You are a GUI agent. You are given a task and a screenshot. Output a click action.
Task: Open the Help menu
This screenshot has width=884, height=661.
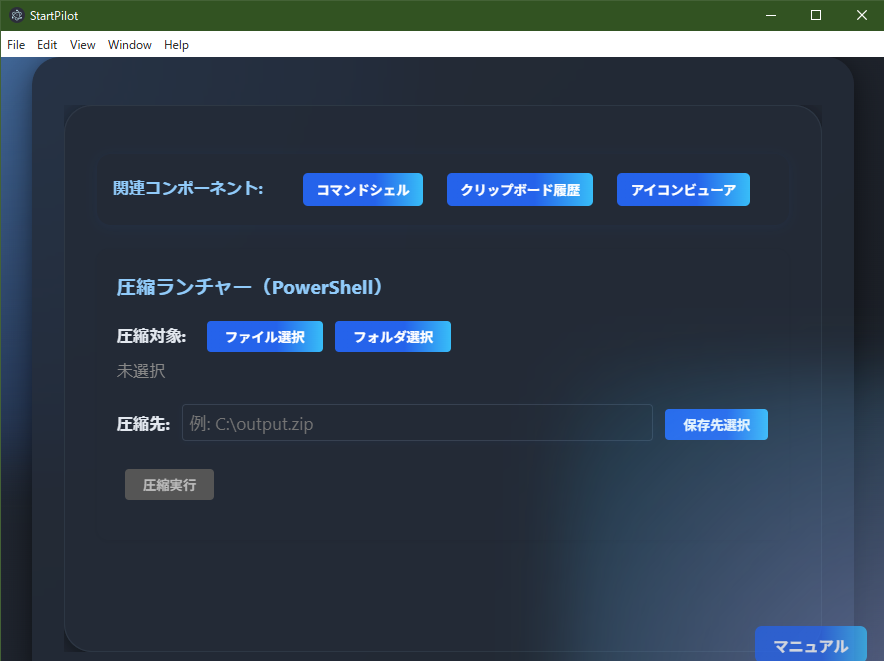[176, 45]
